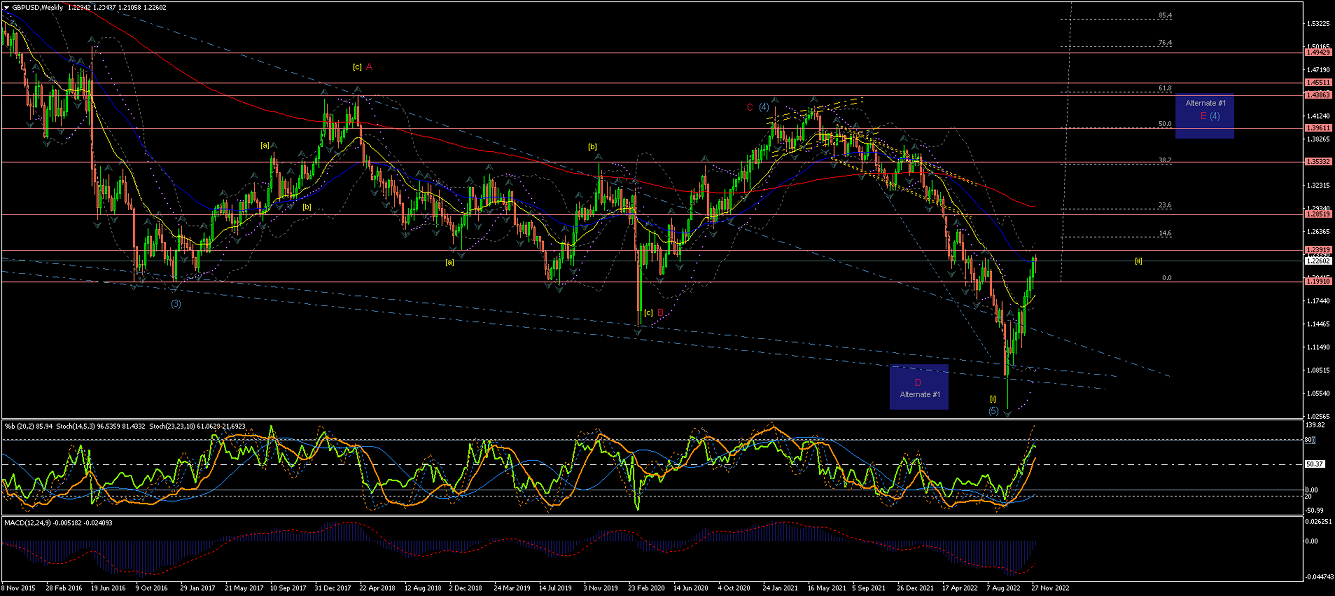Click the 23 Feb 2020 date label
Image resolution: width=1335 pixels, height=596 pixels.
coord(648,590)
